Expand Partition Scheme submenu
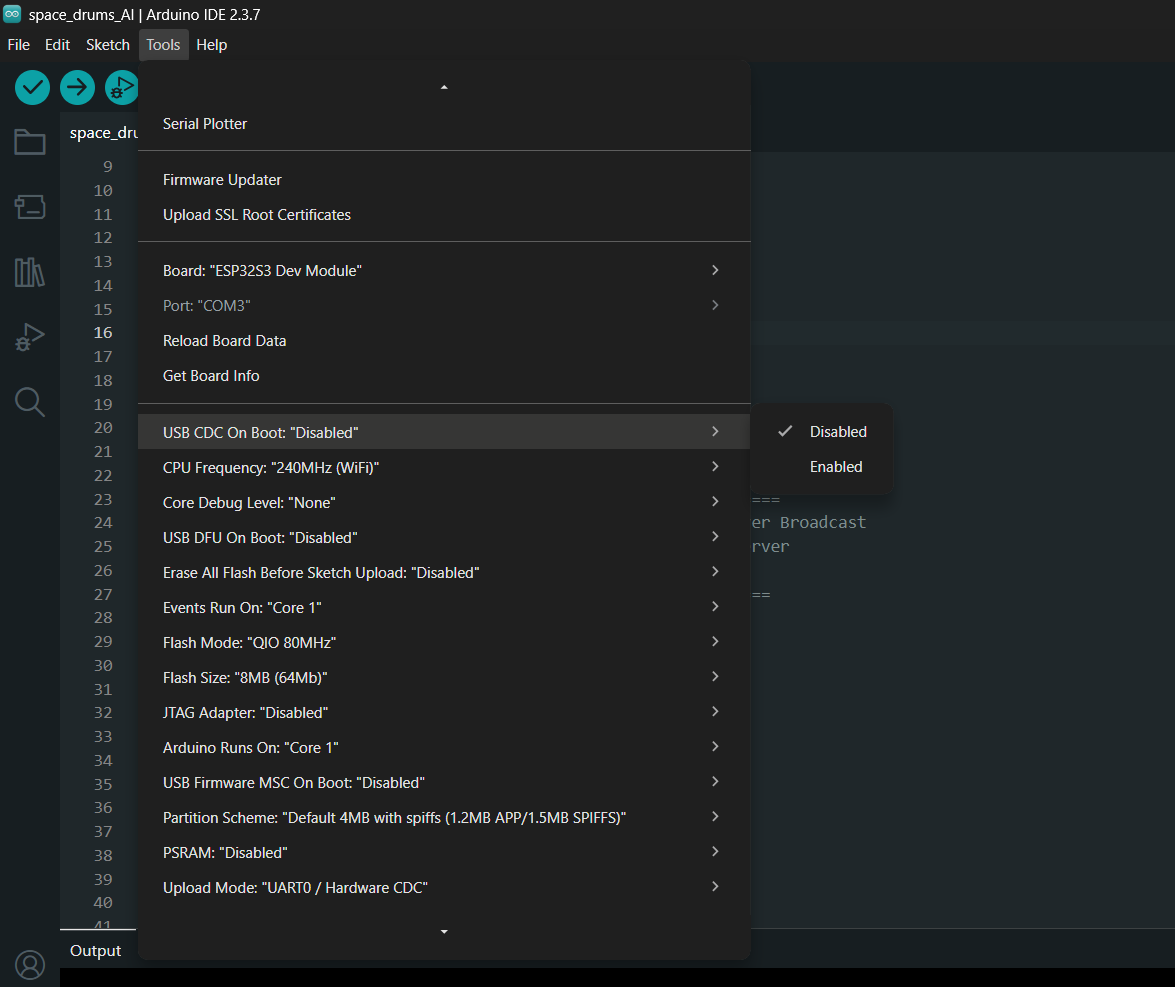The width and height of the screenshot is (1175, 987). 444,818
